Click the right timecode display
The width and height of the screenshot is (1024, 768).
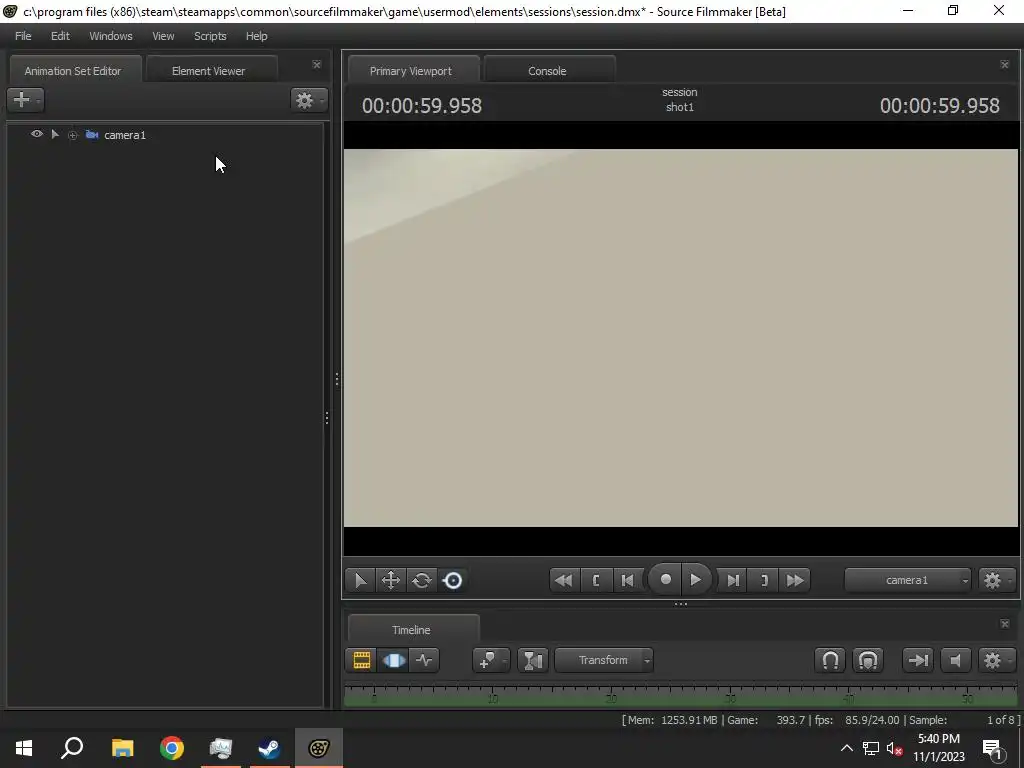[940, 106]
